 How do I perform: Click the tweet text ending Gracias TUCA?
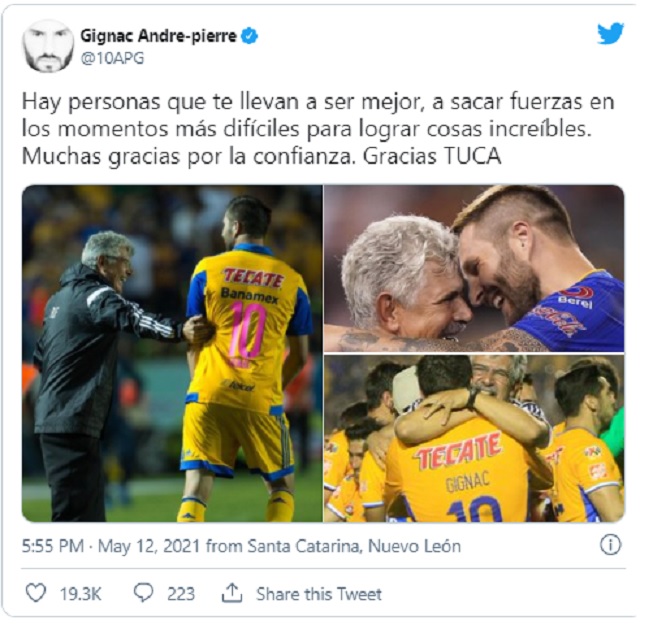318,129
